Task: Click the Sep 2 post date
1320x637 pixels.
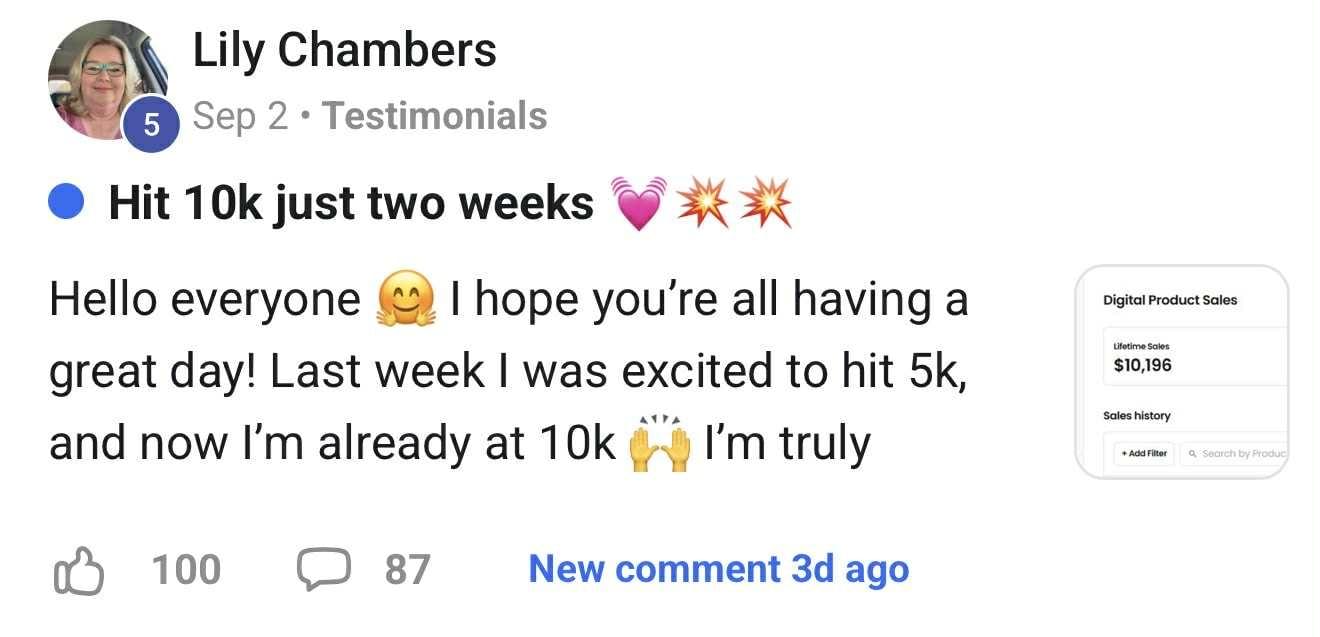Action: click(x=240, y=116)
